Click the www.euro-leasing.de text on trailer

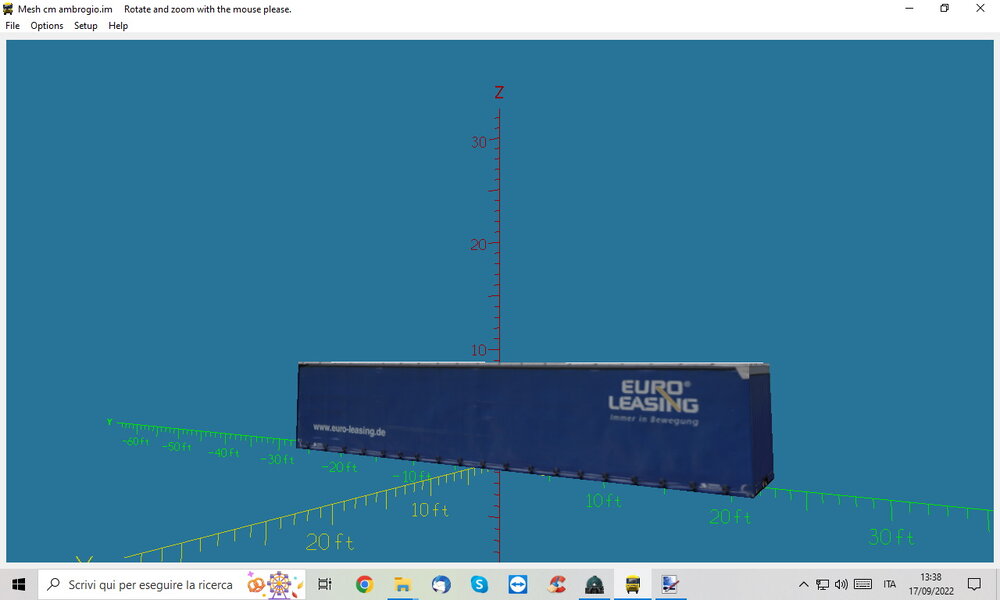pos(349,430)
